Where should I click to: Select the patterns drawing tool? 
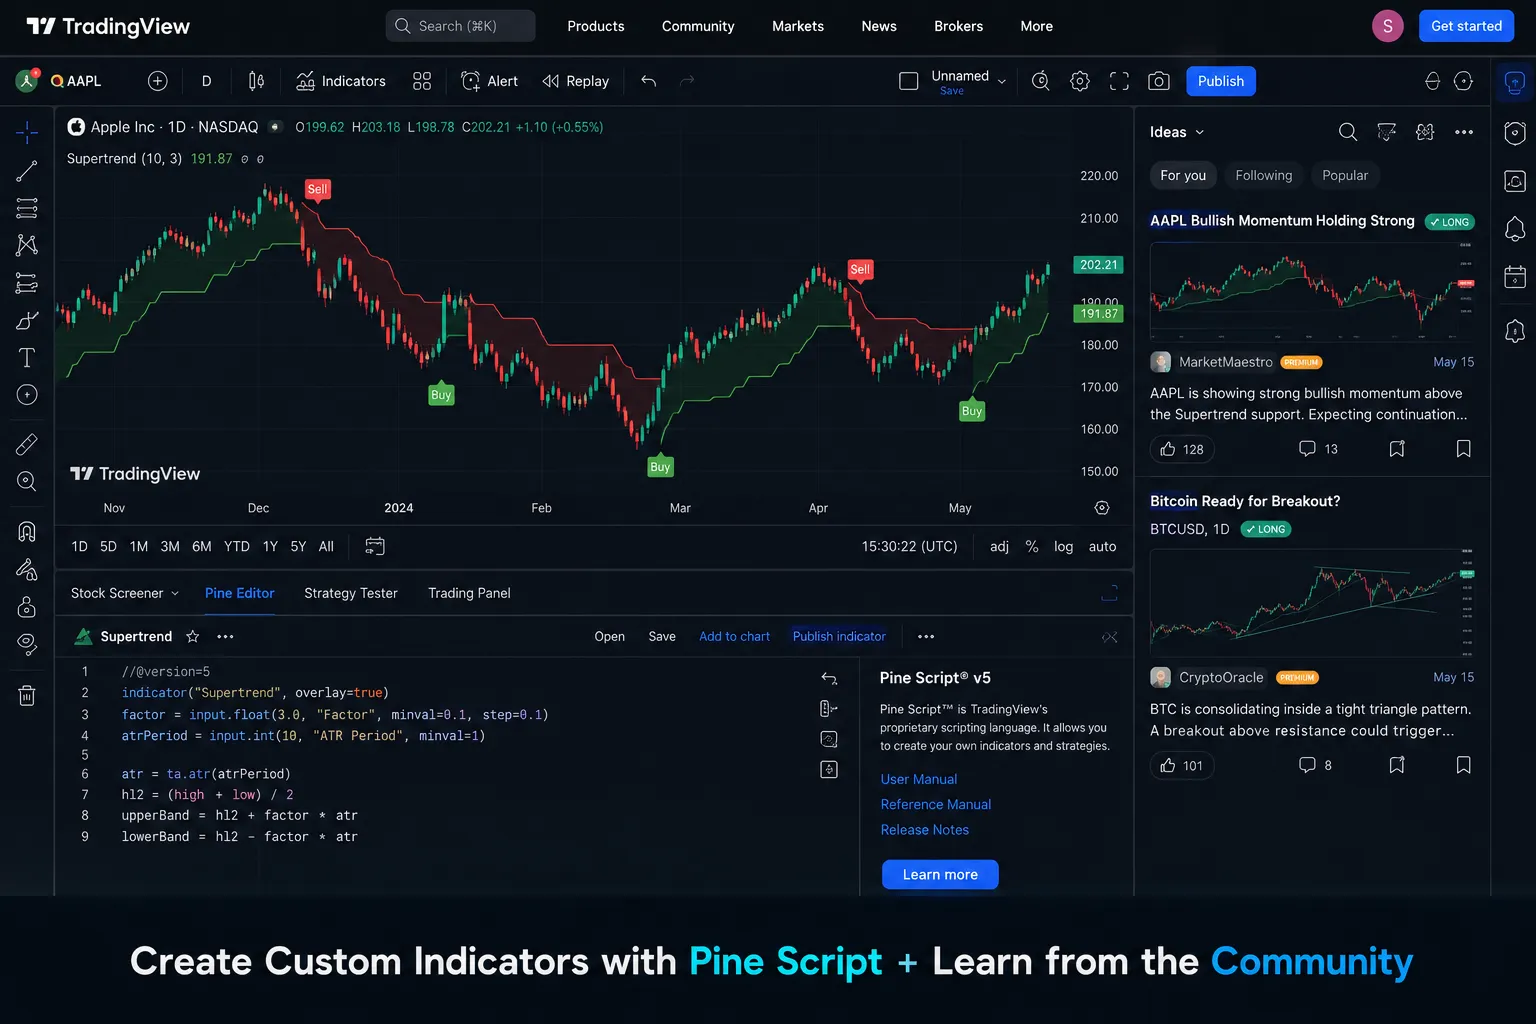[x=27, y=245]
